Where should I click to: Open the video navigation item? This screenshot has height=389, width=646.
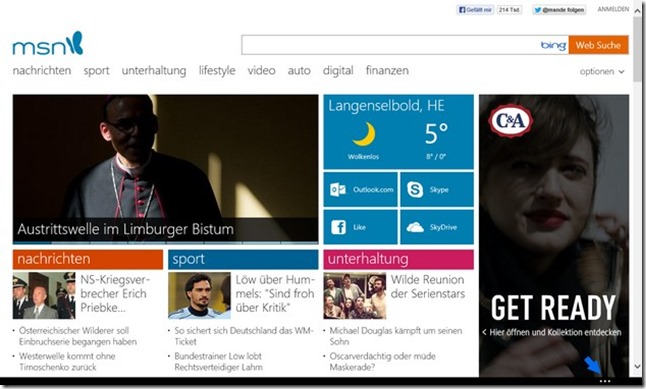point(261,70)
